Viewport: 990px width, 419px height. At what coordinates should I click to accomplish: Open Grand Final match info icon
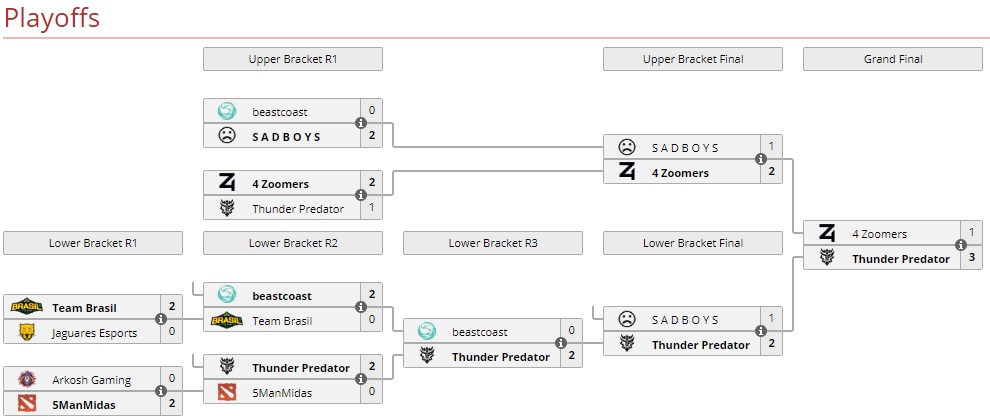[960, 246]
